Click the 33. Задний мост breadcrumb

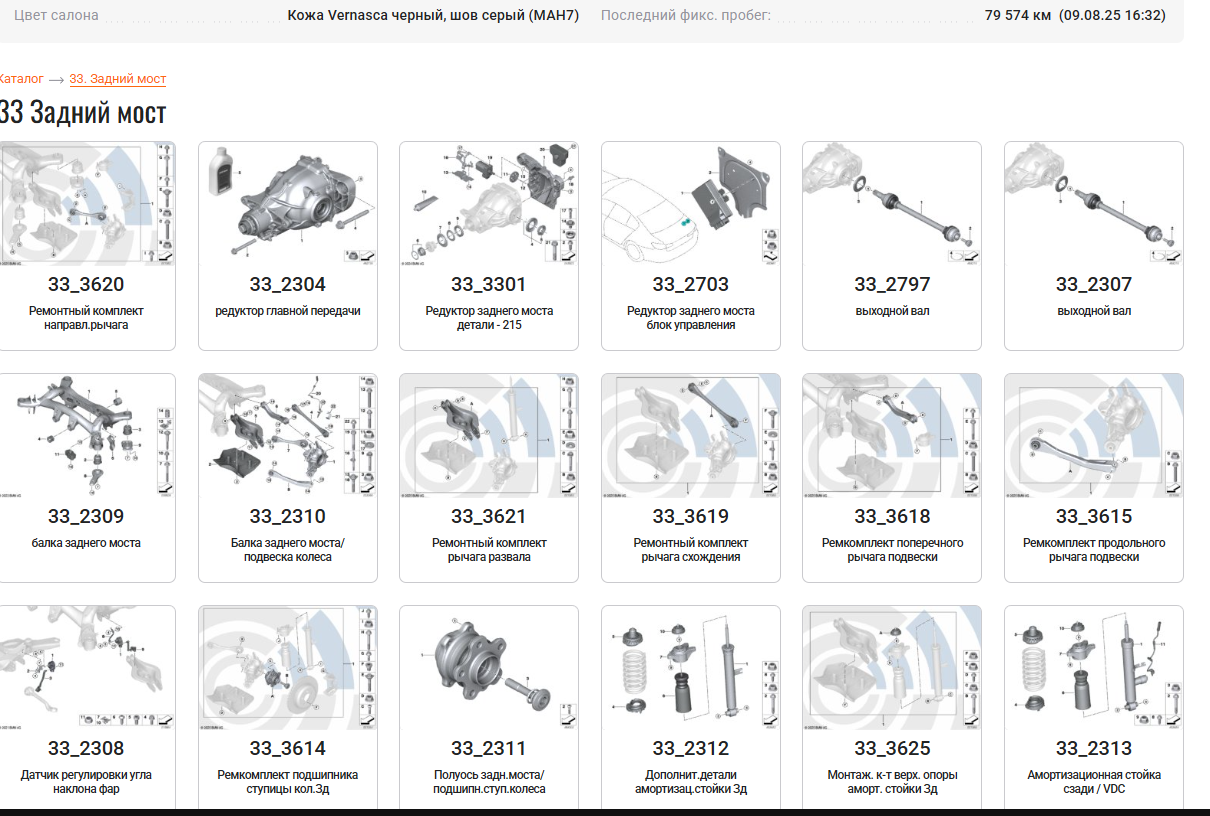[118, 79]
